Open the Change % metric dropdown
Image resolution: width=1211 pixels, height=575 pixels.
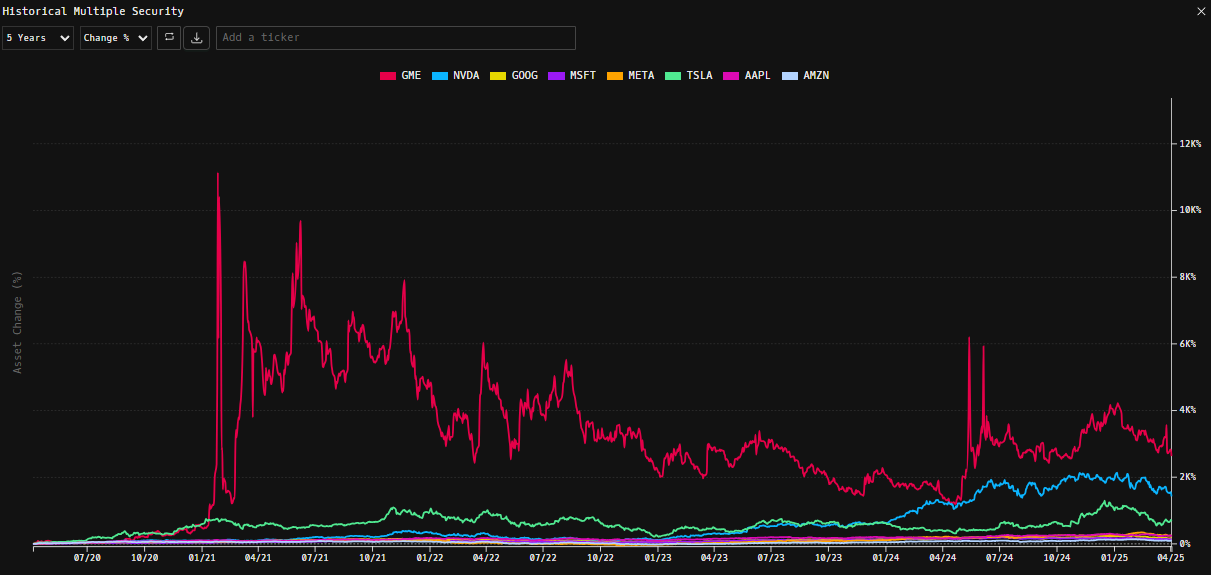(116, 38)
